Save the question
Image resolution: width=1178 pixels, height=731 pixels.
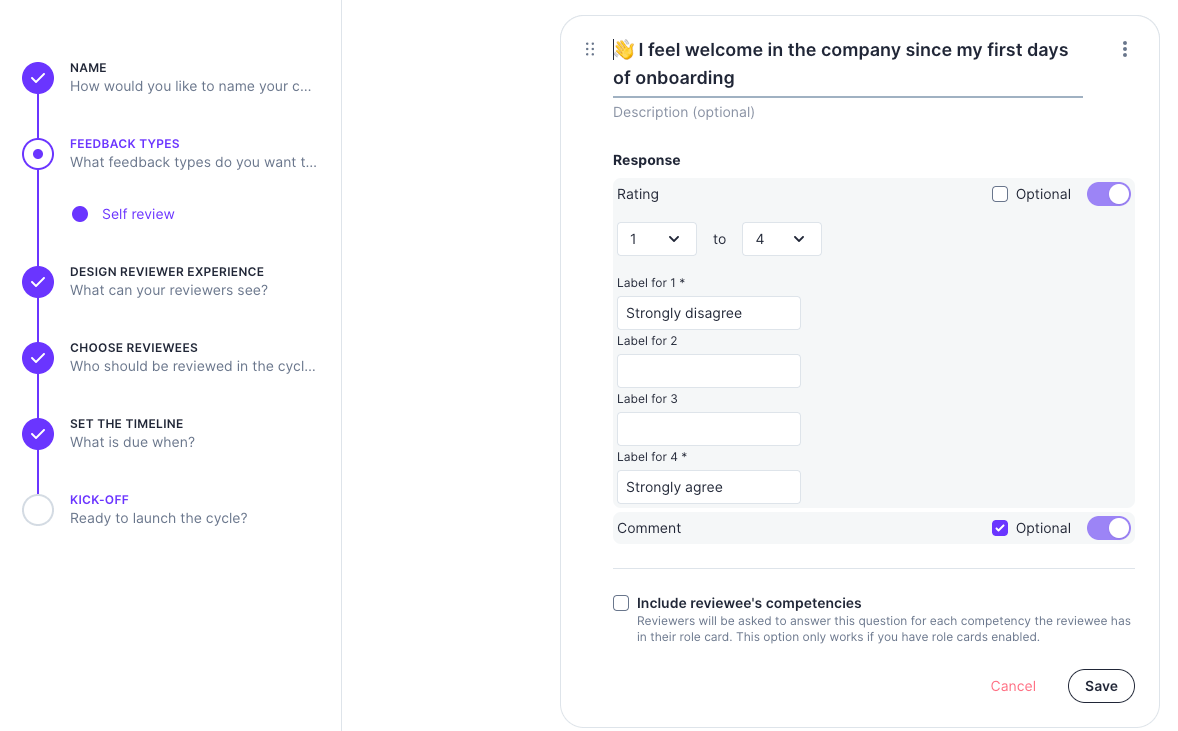[1101, 686]
